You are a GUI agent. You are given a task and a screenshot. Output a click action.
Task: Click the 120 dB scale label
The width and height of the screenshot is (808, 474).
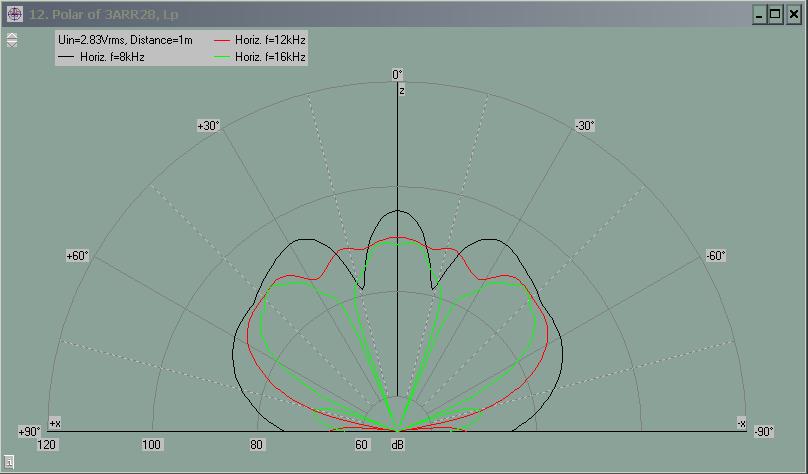[46, 445]
